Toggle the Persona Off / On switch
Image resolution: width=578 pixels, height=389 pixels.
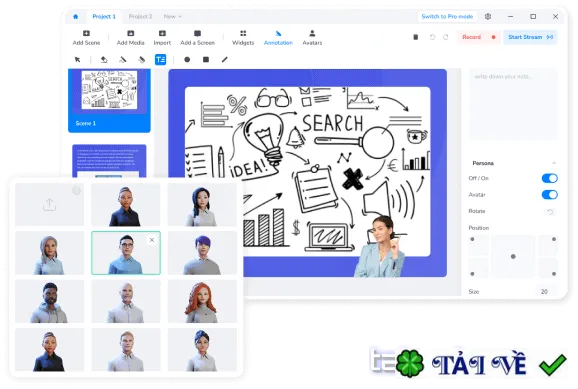[x=549, y=178]
